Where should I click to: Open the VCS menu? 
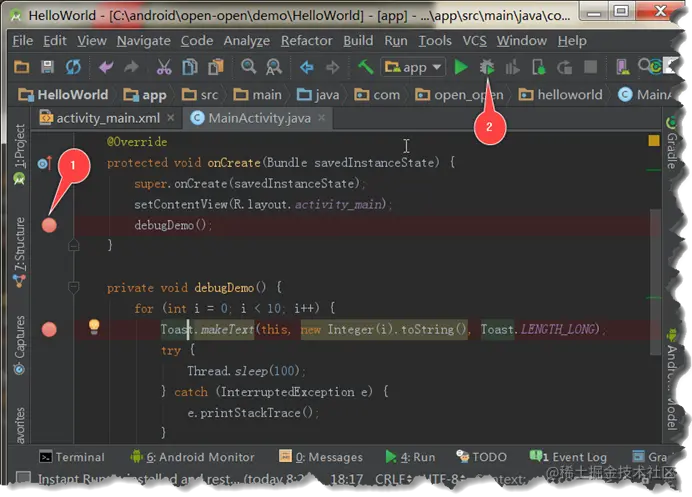[474, 41]
